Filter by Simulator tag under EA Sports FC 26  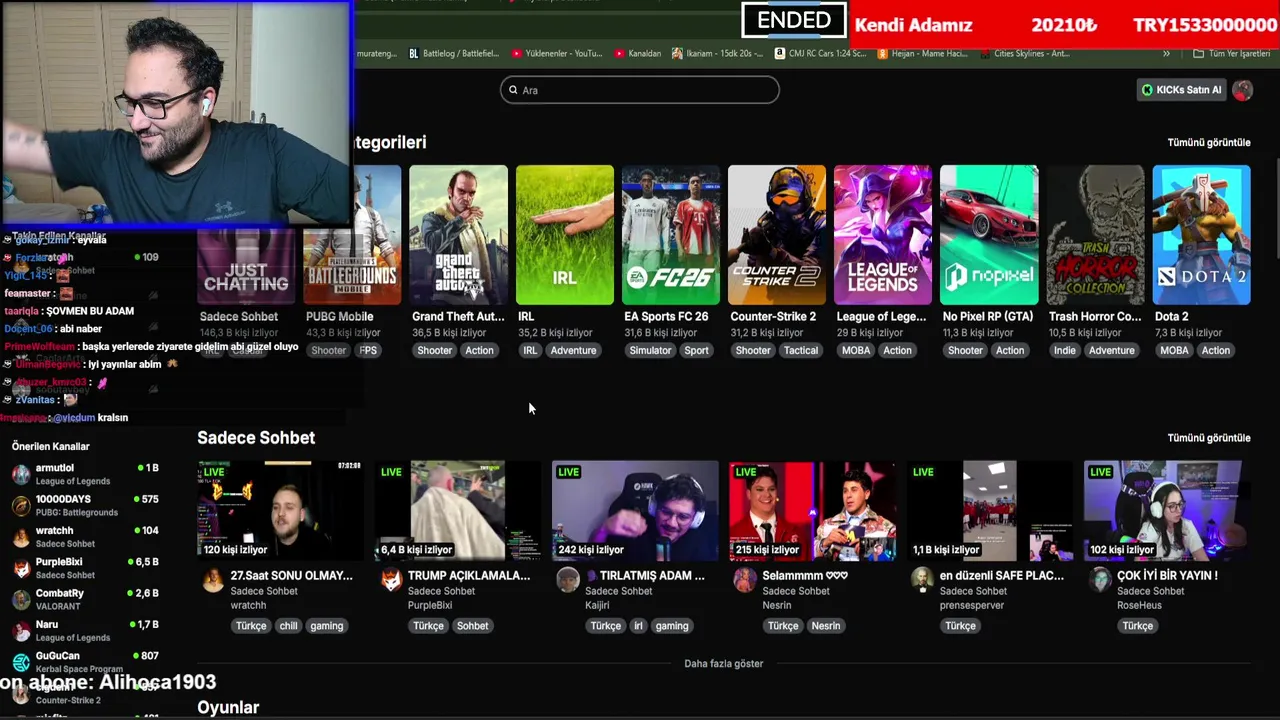[650, 350]
